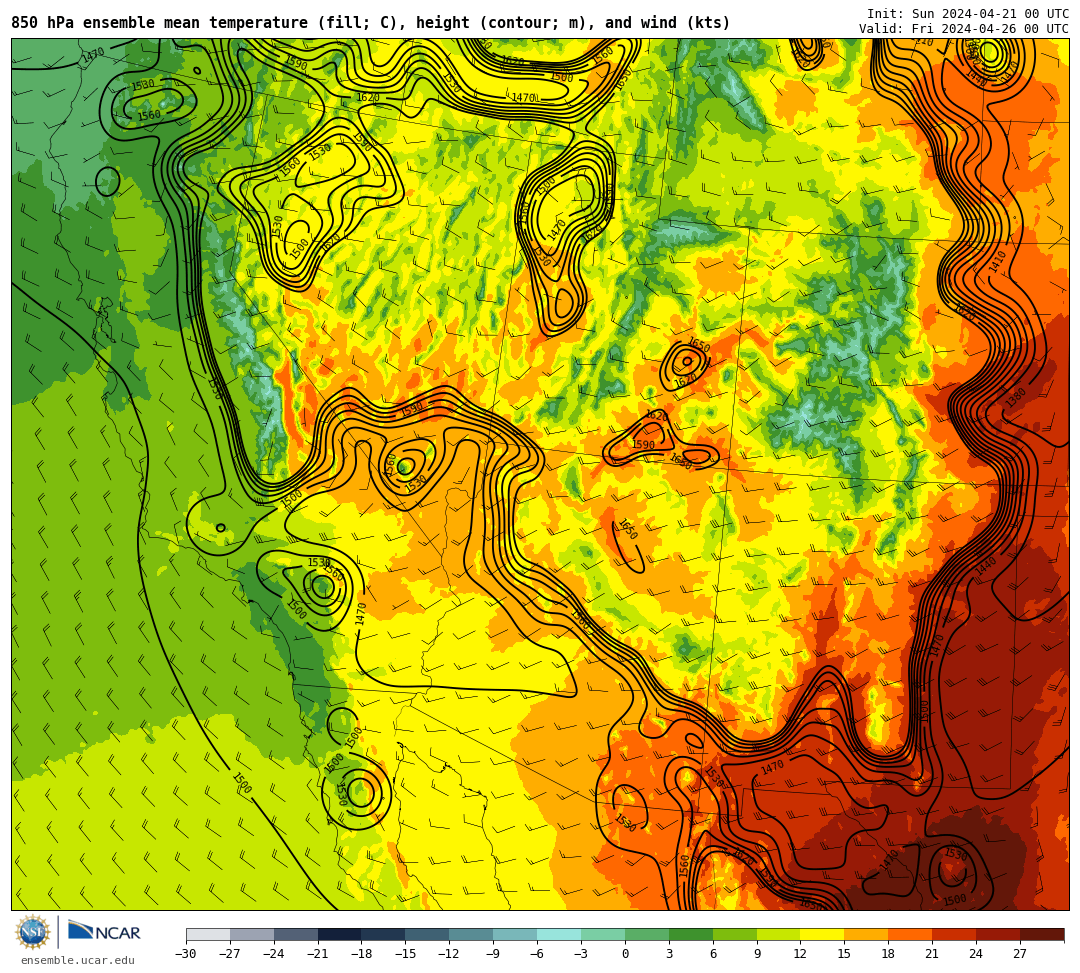Click the 6 colorbar label
This screenshot has height=973, width=1080.
(x=713, y=954)
